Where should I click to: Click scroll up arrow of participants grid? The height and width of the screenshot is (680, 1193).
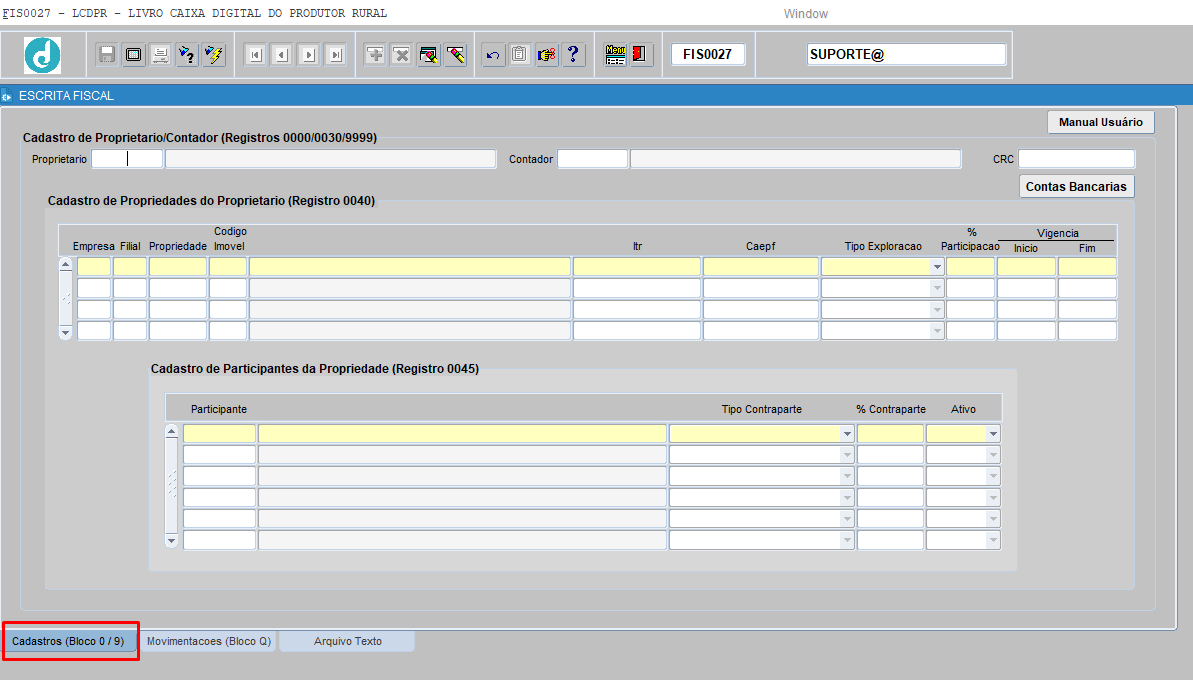coord(171,431)
